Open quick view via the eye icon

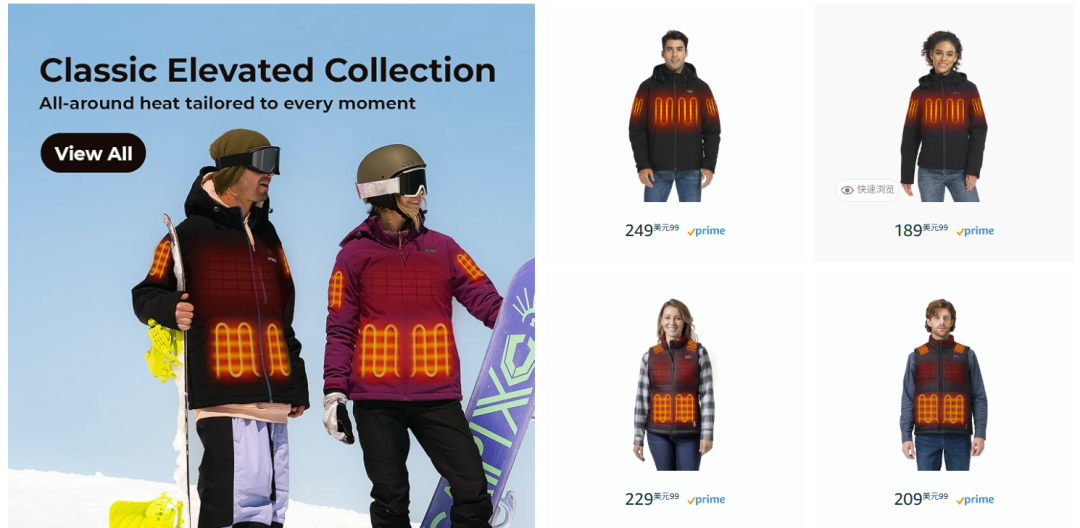click(x=847, y=190)
